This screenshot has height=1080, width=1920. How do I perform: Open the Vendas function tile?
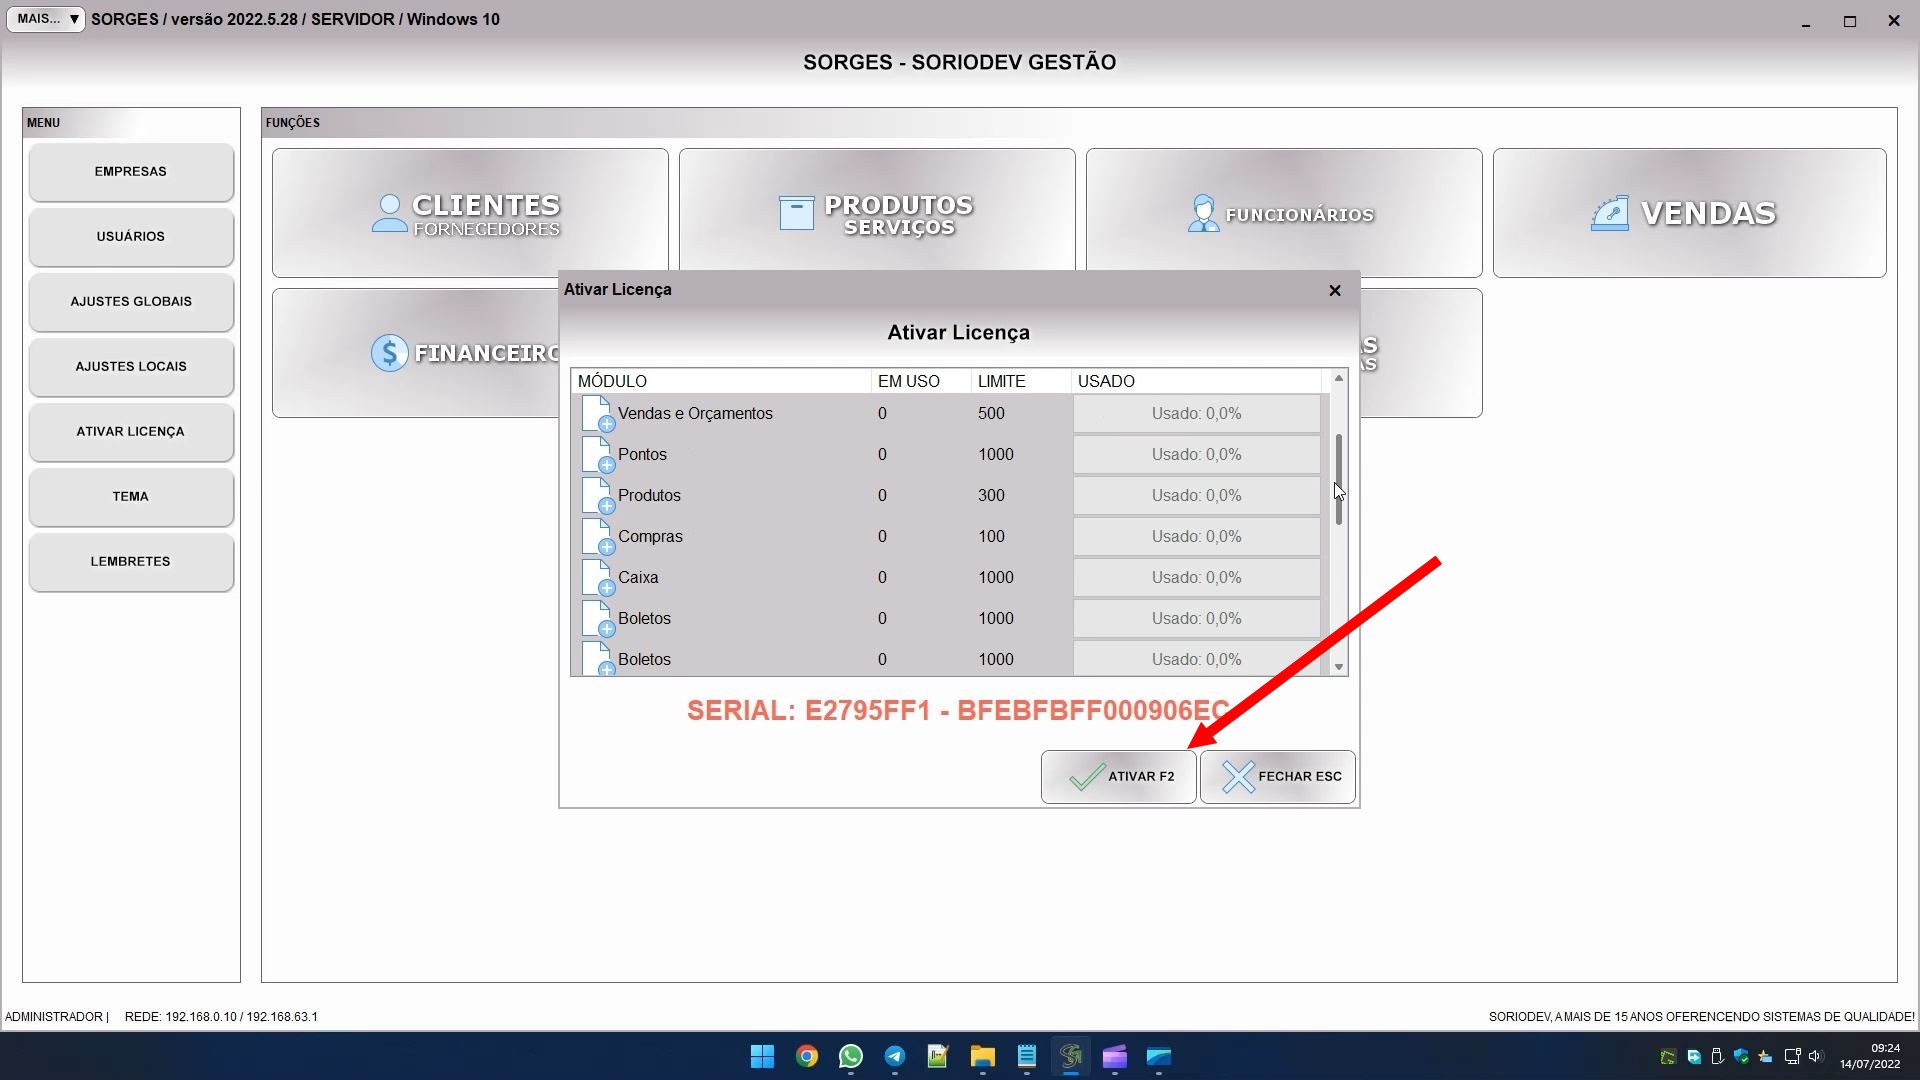(1689, 213)
